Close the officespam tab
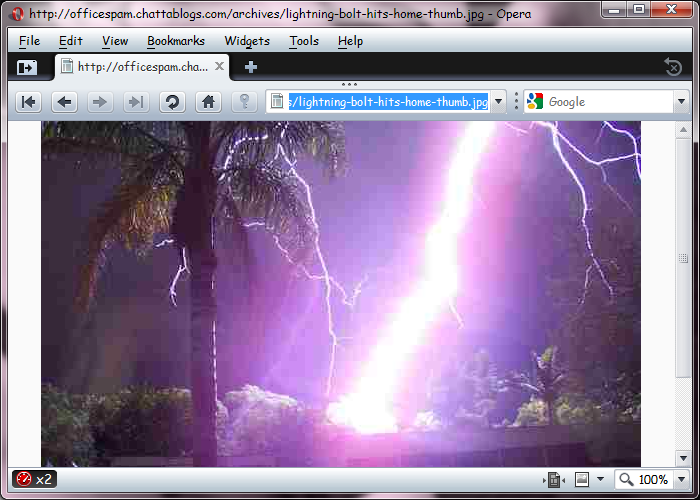Image resolution: width=700 pixels, height=500 pixels. point(219,66)
